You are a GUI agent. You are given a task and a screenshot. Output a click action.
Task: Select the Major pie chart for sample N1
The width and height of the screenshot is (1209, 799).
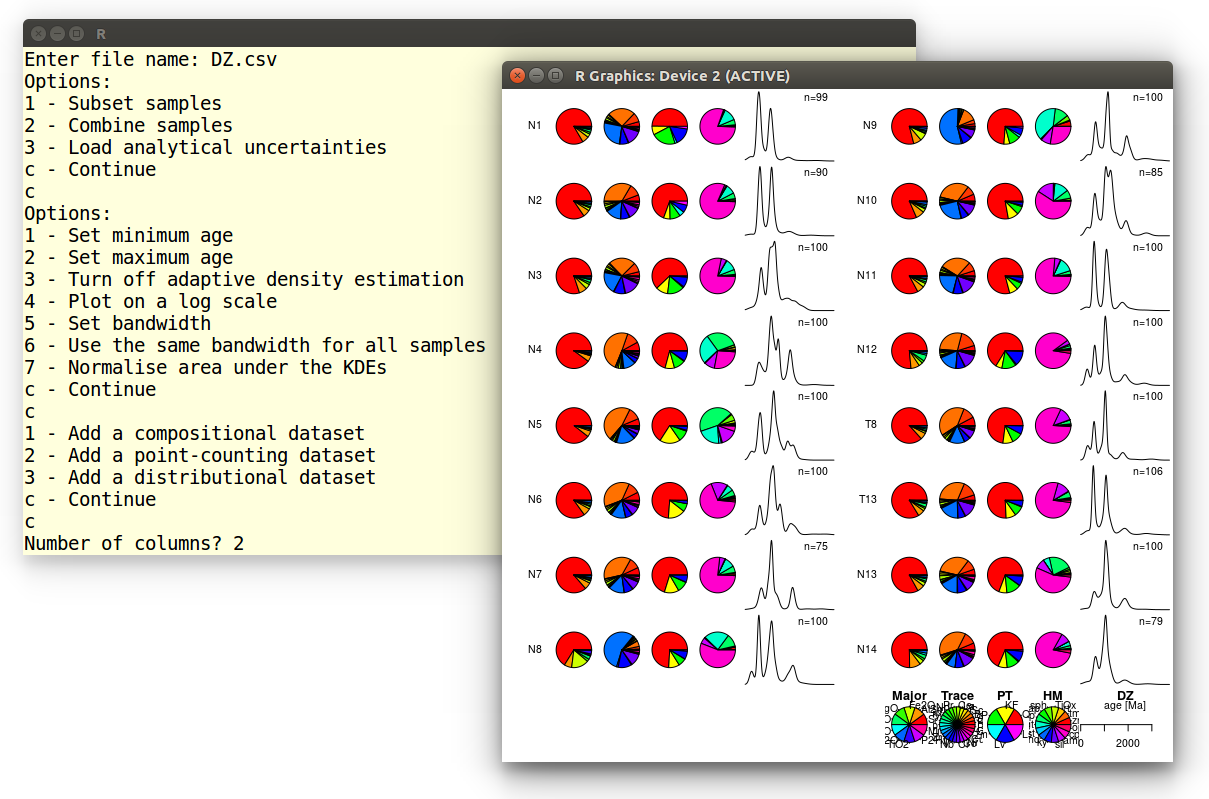574,126
